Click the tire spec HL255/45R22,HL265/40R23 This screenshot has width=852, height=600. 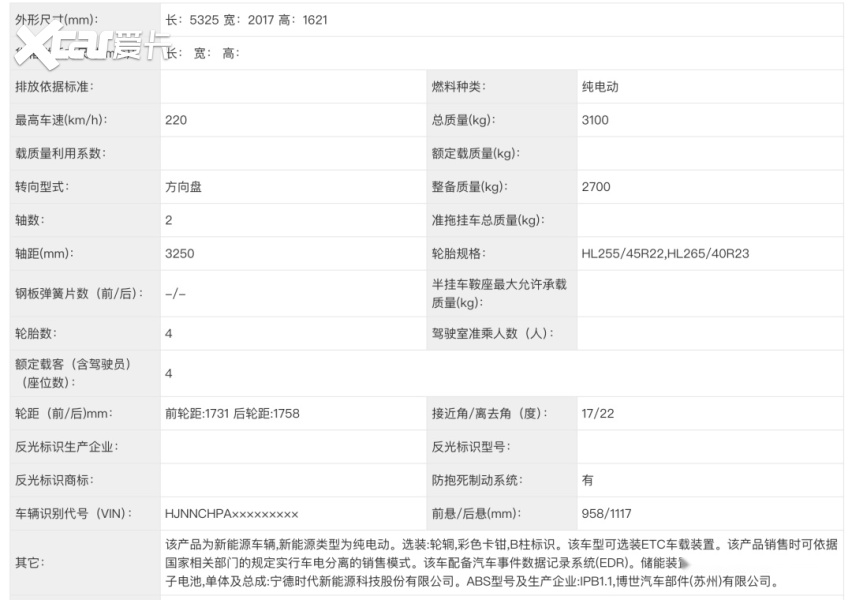[664, 254]
